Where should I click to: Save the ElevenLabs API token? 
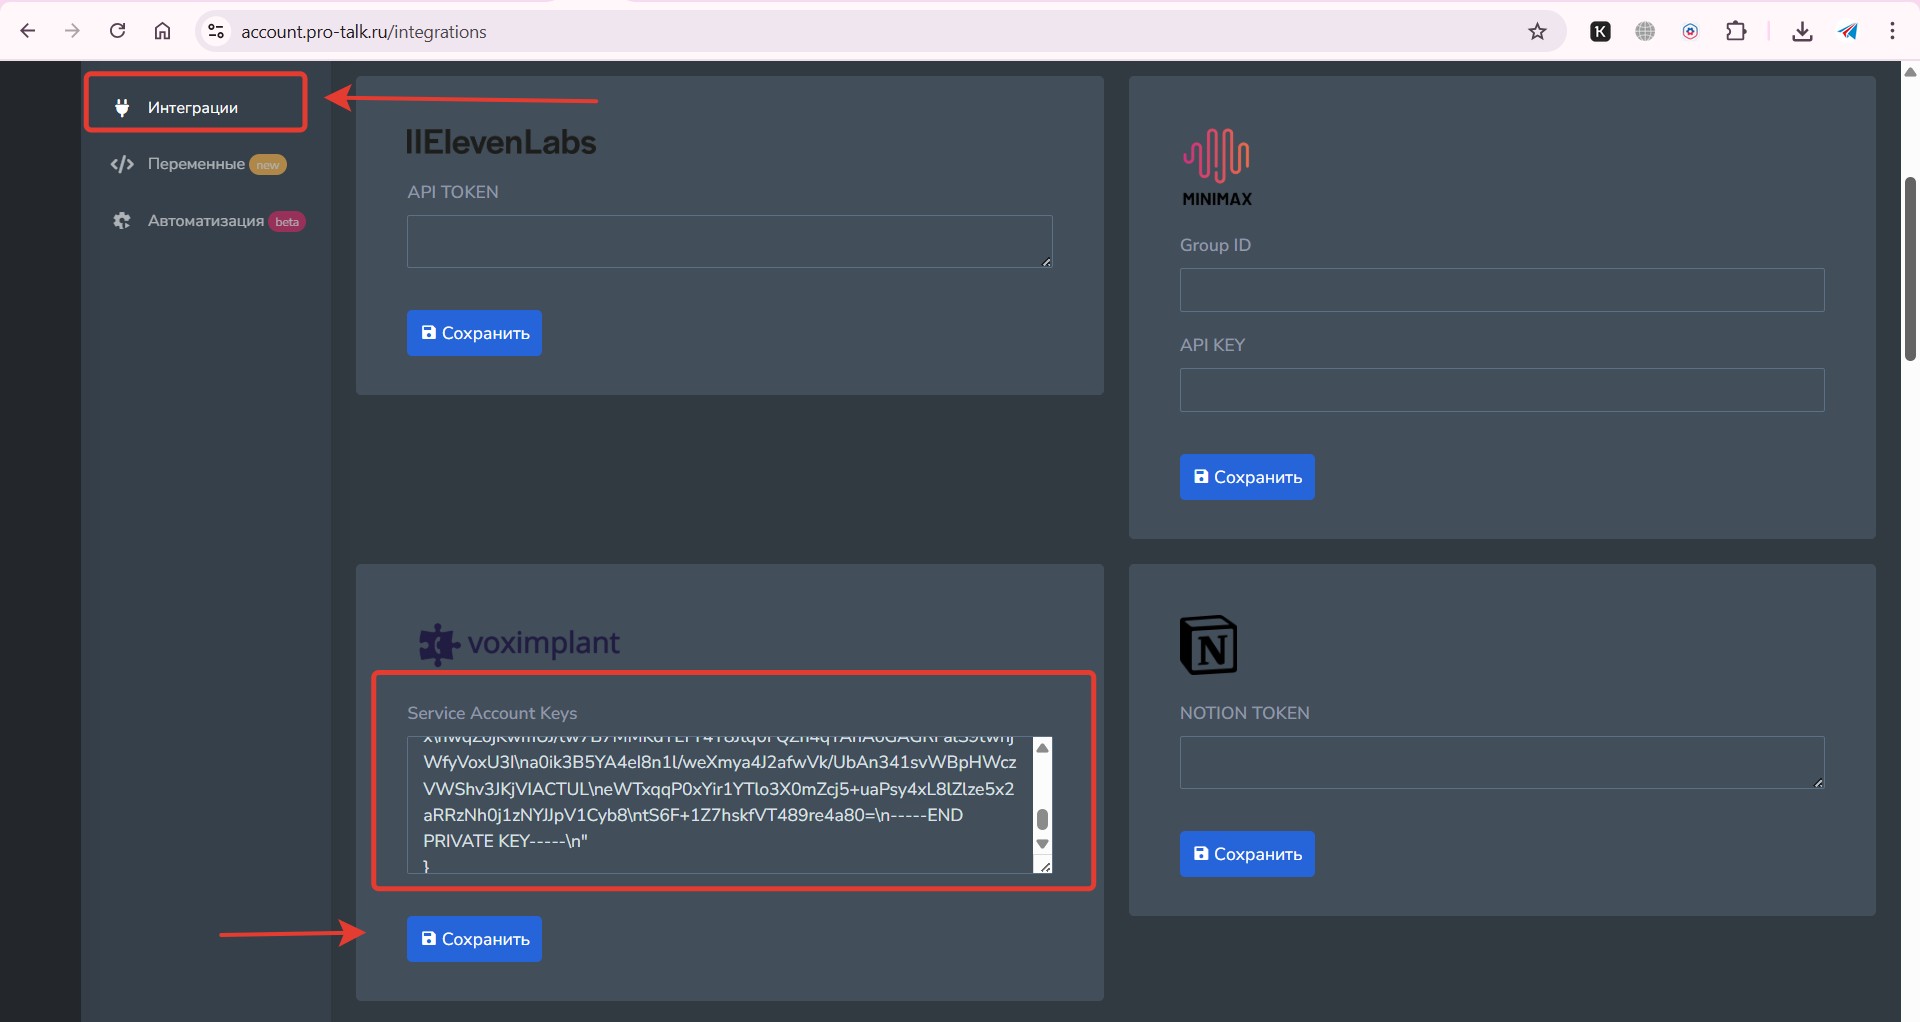click(474, 333)
